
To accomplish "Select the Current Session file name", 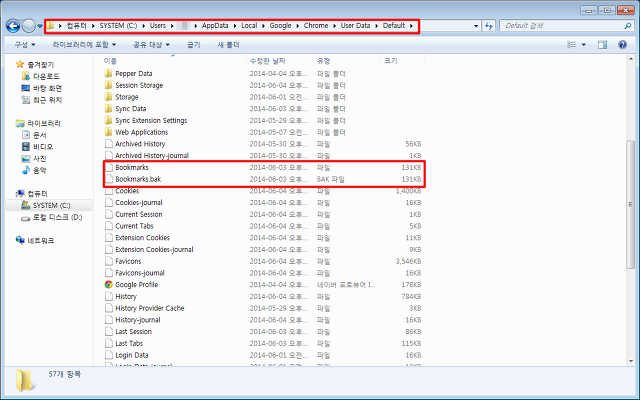I will [x=139, y=214].
